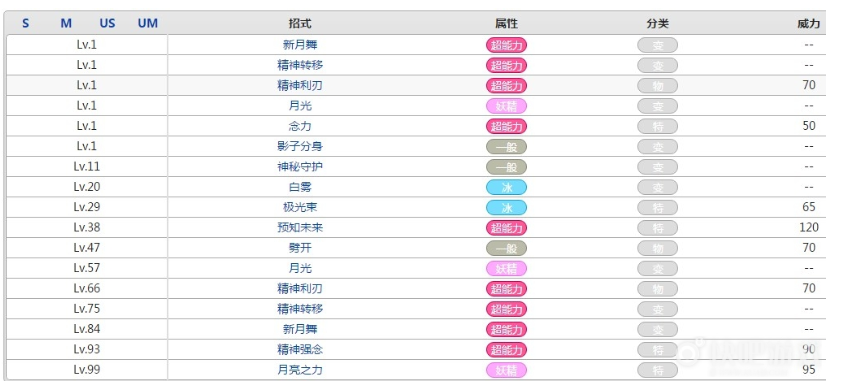
Task: Select the UM version tab
Action: pyautogui.click(x=148, y=23)
